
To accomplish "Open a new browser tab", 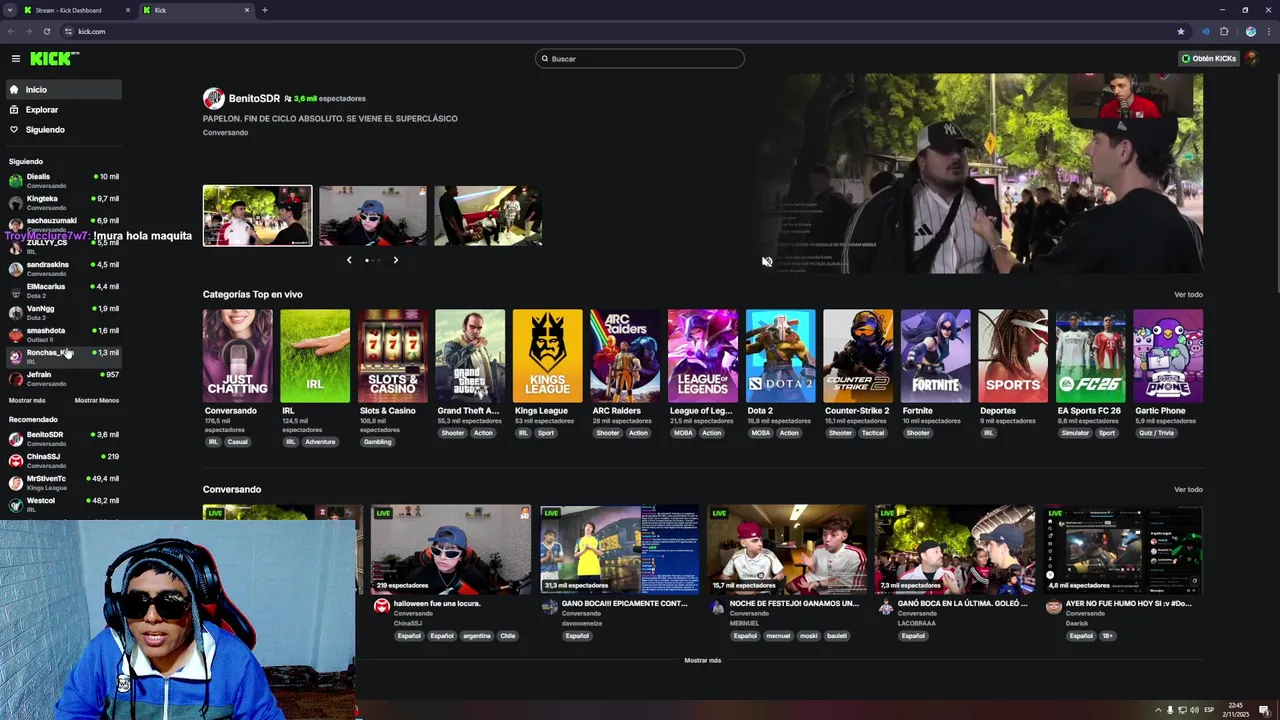I will 265,10.
